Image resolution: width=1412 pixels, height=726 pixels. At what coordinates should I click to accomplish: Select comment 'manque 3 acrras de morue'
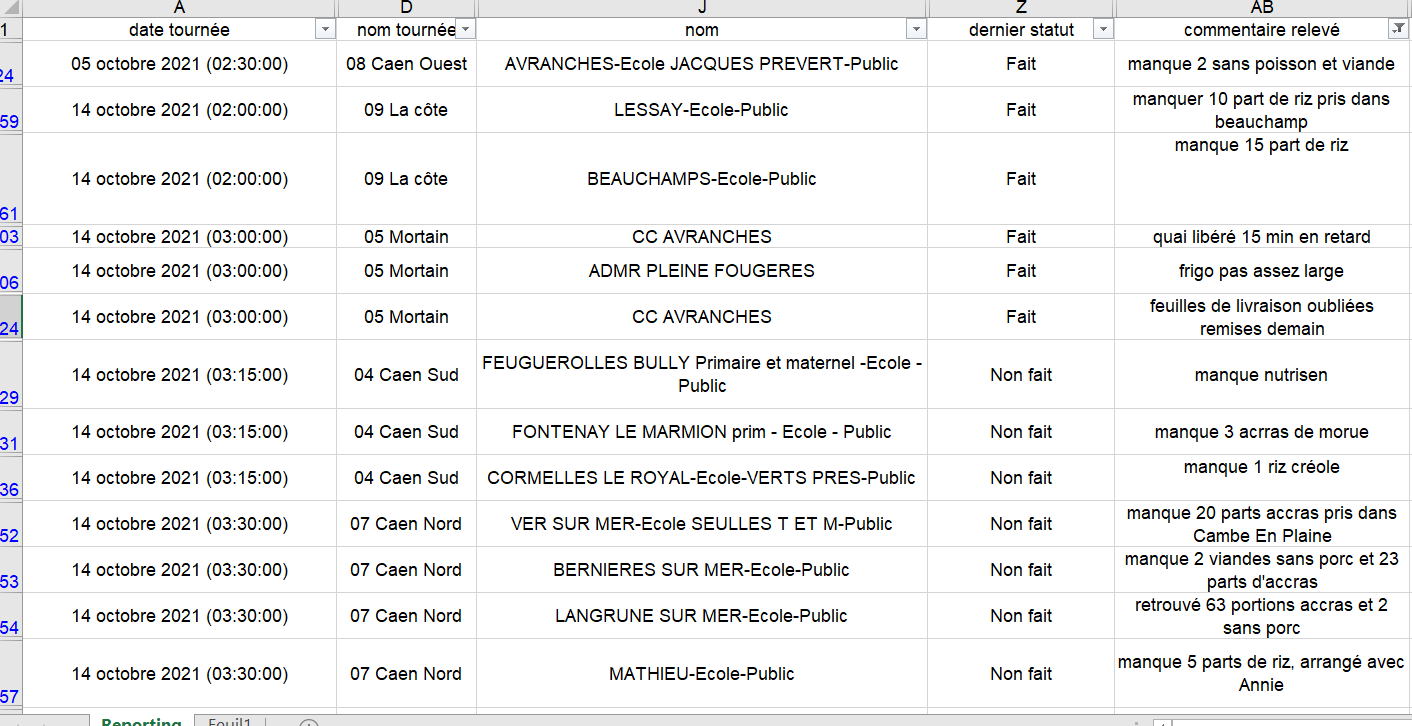tap(1262, 432)
